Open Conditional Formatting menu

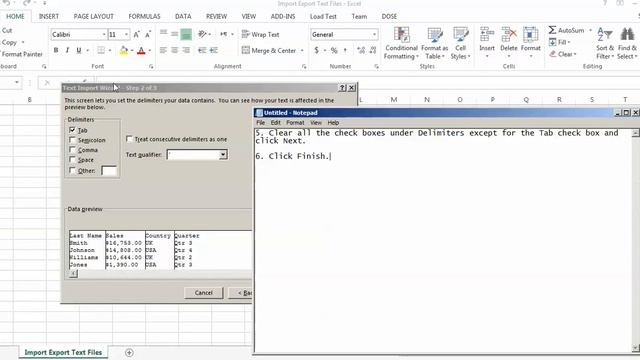401,43
